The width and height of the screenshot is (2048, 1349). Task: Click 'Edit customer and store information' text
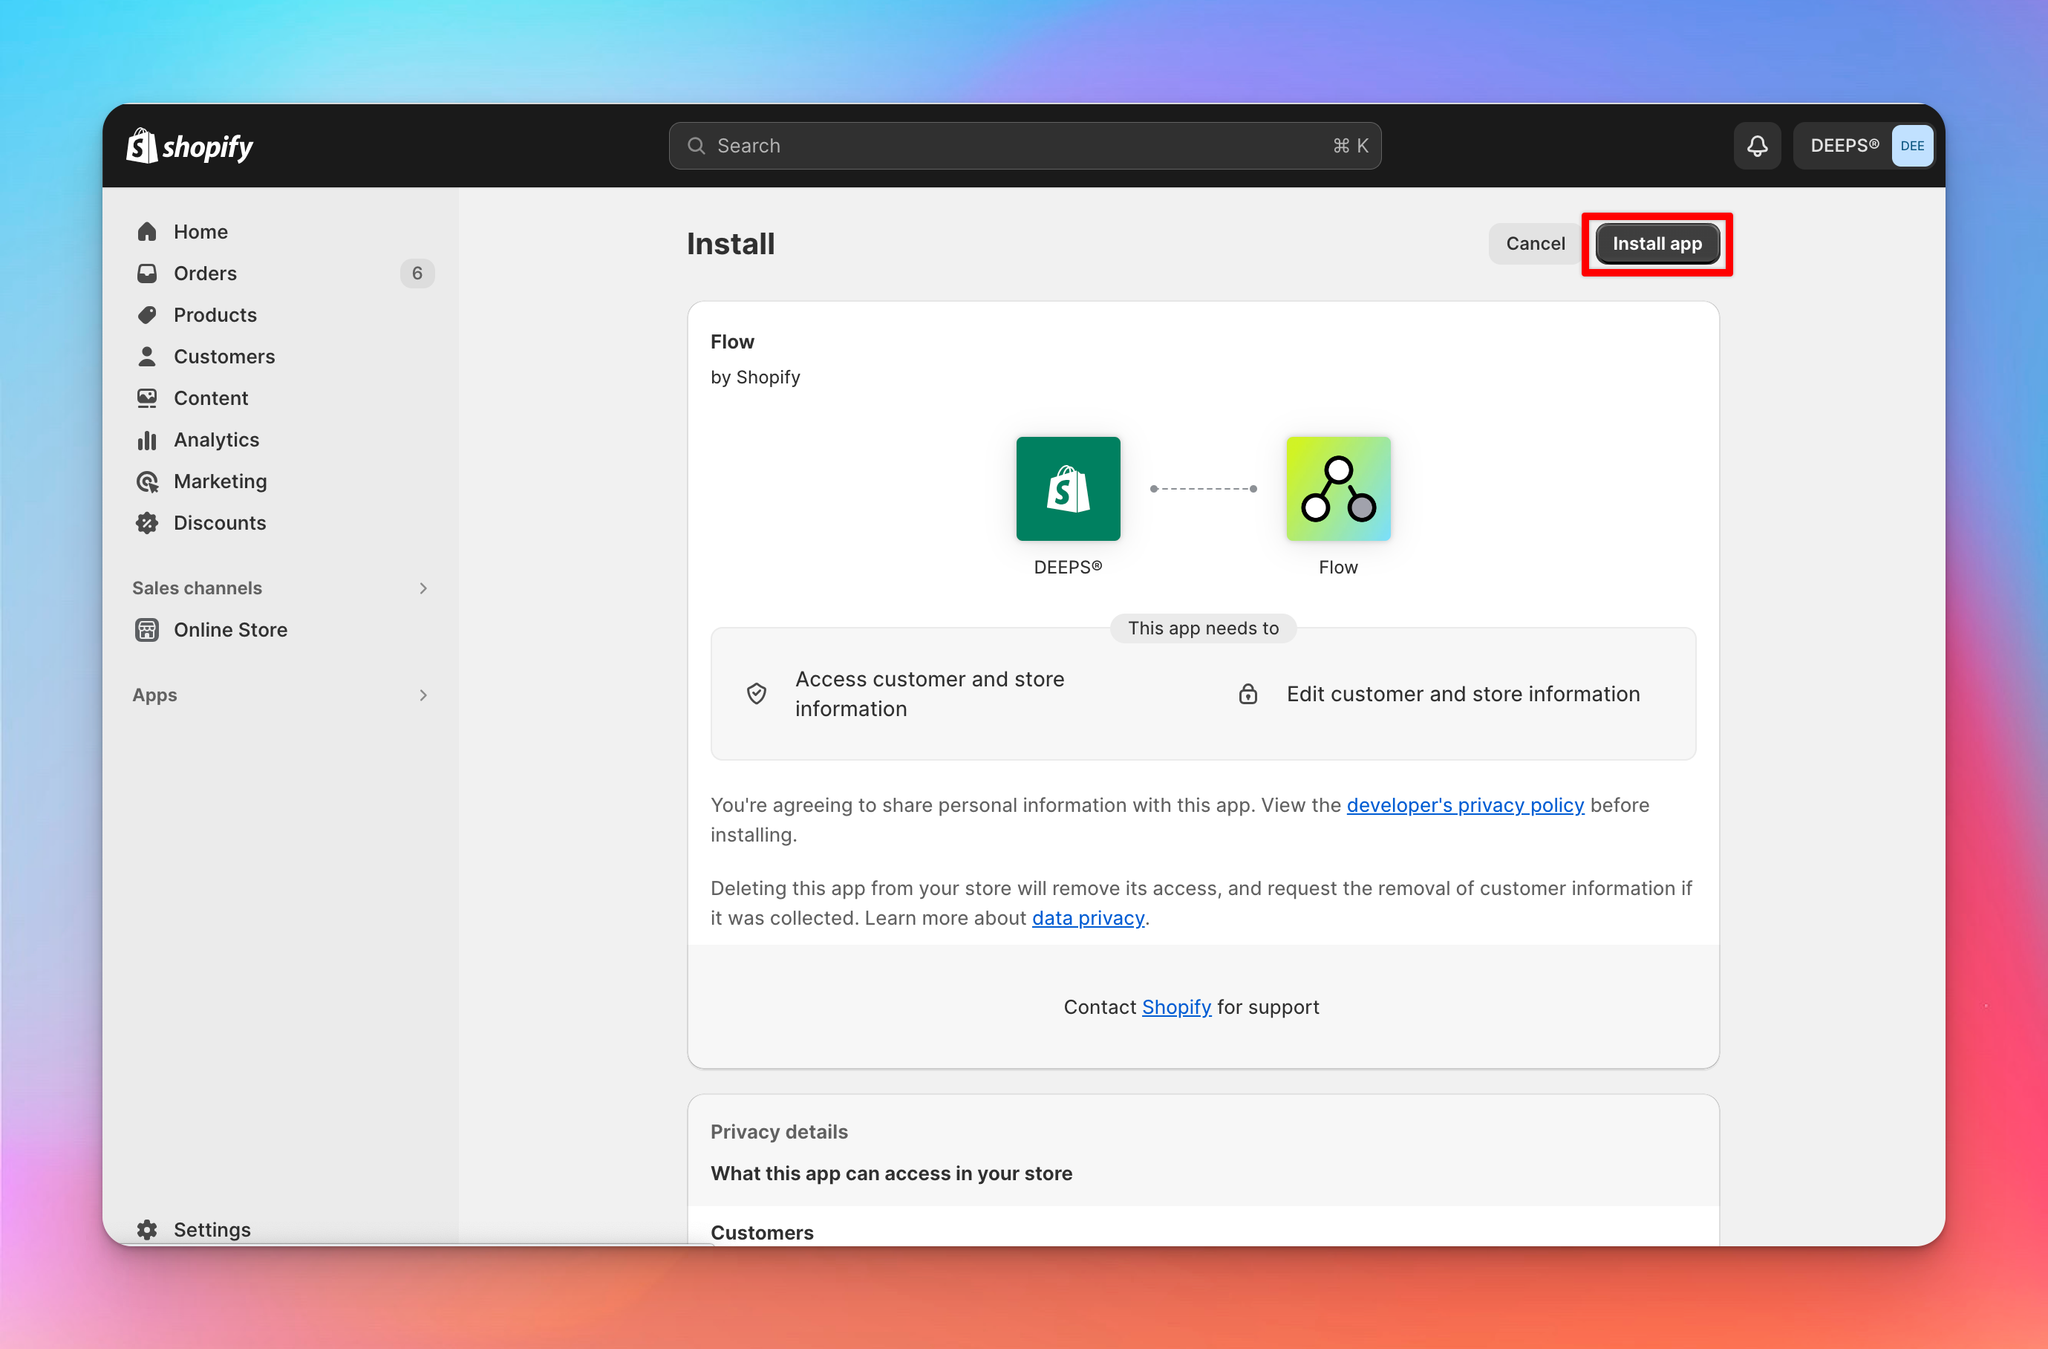point(1463,694)
